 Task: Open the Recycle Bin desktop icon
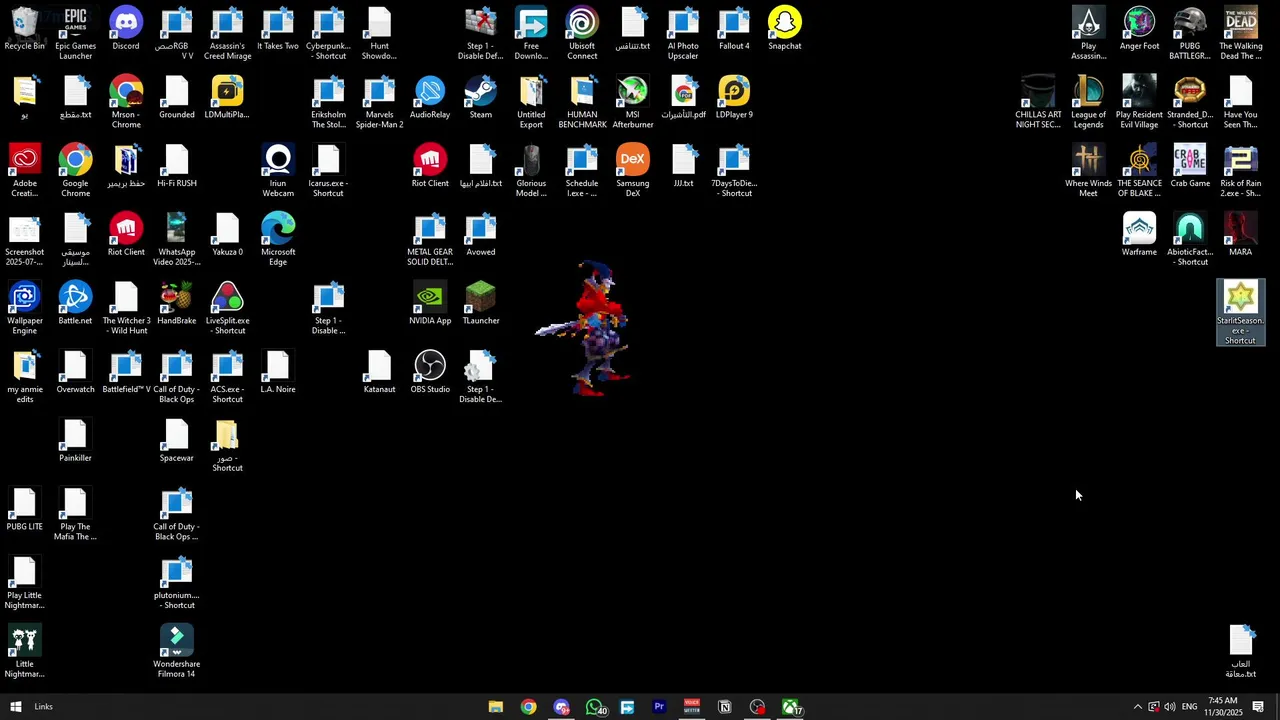[24, 30]
